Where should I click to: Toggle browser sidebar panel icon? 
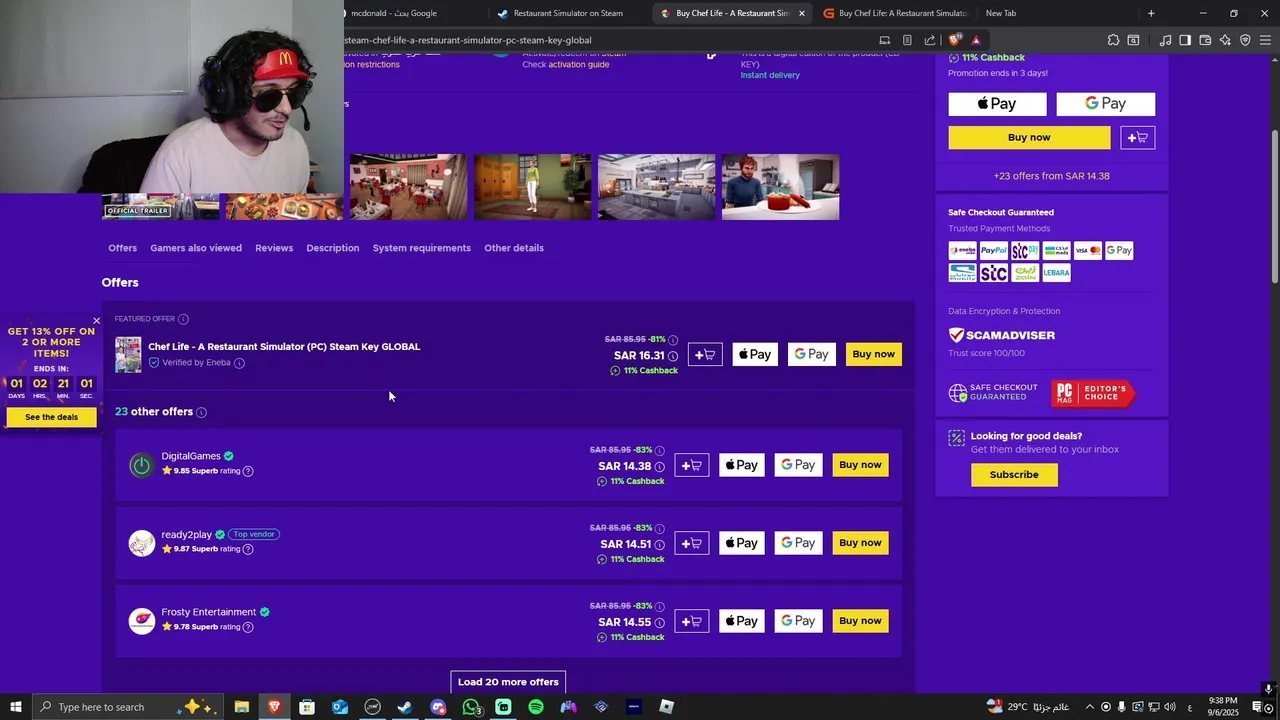(1185, 40)
